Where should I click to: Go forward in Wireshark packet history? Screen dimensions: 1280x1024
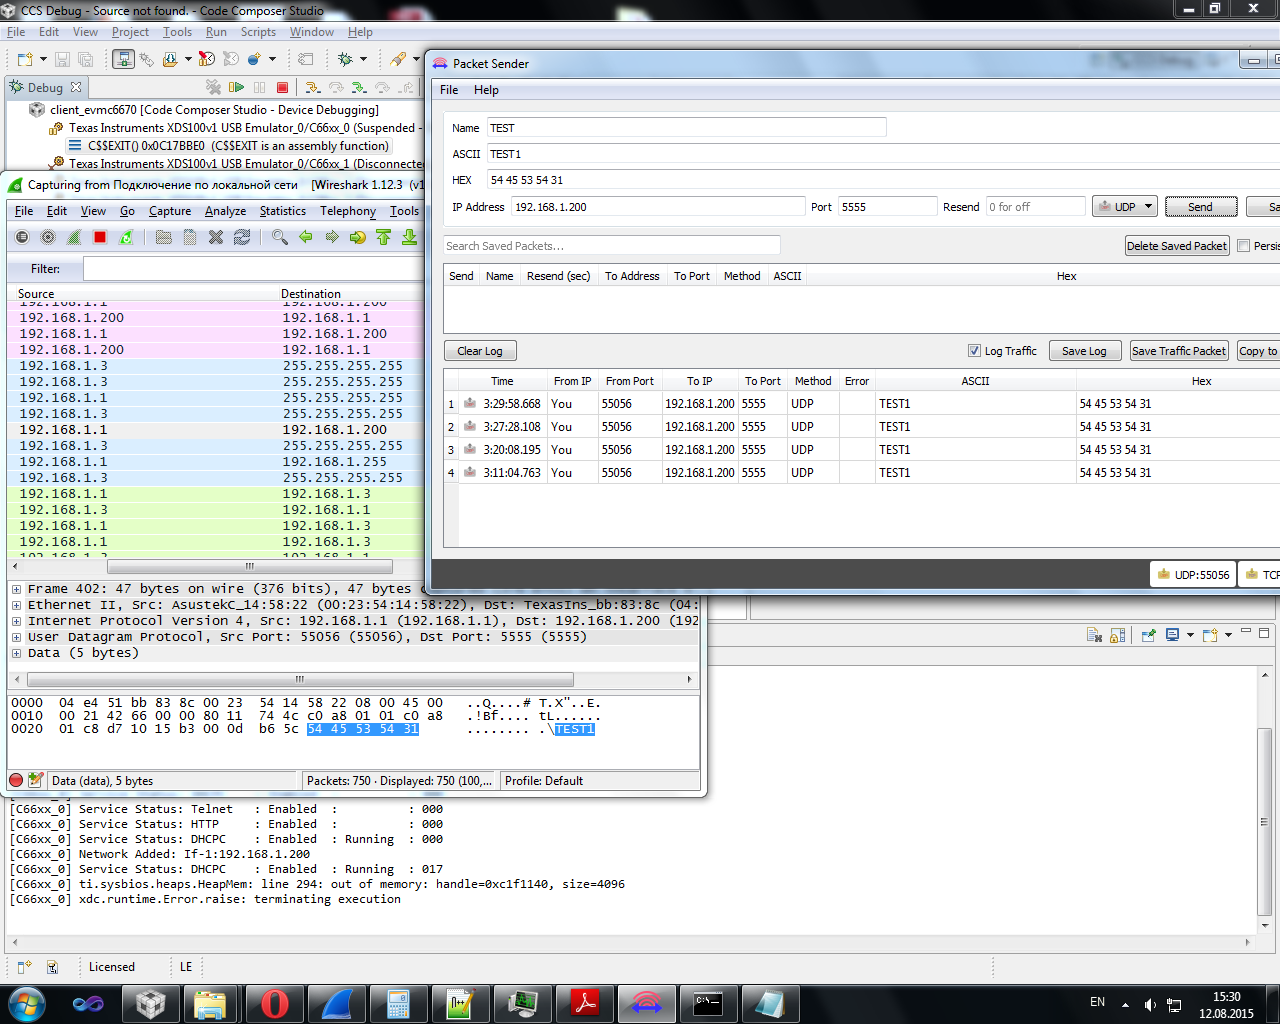pos(332,237)
